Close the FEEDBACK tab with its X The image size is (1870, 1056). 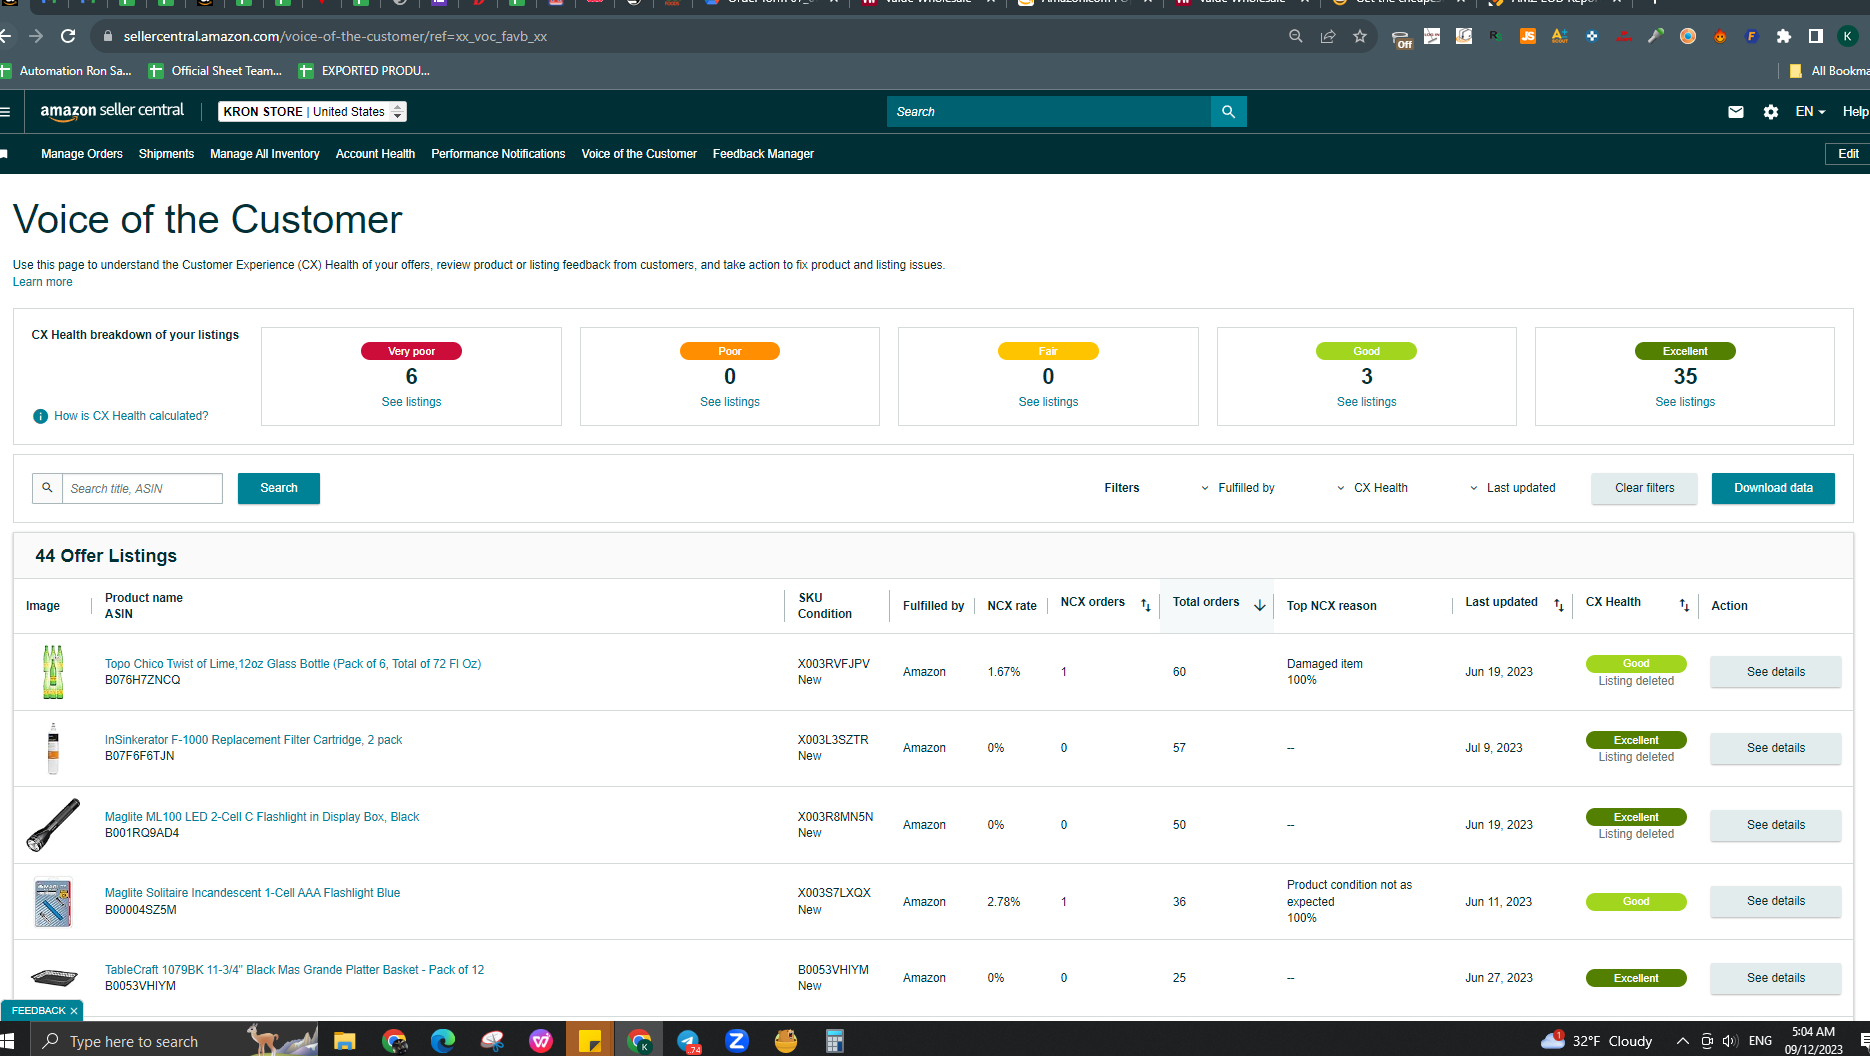pos(74,1011)
